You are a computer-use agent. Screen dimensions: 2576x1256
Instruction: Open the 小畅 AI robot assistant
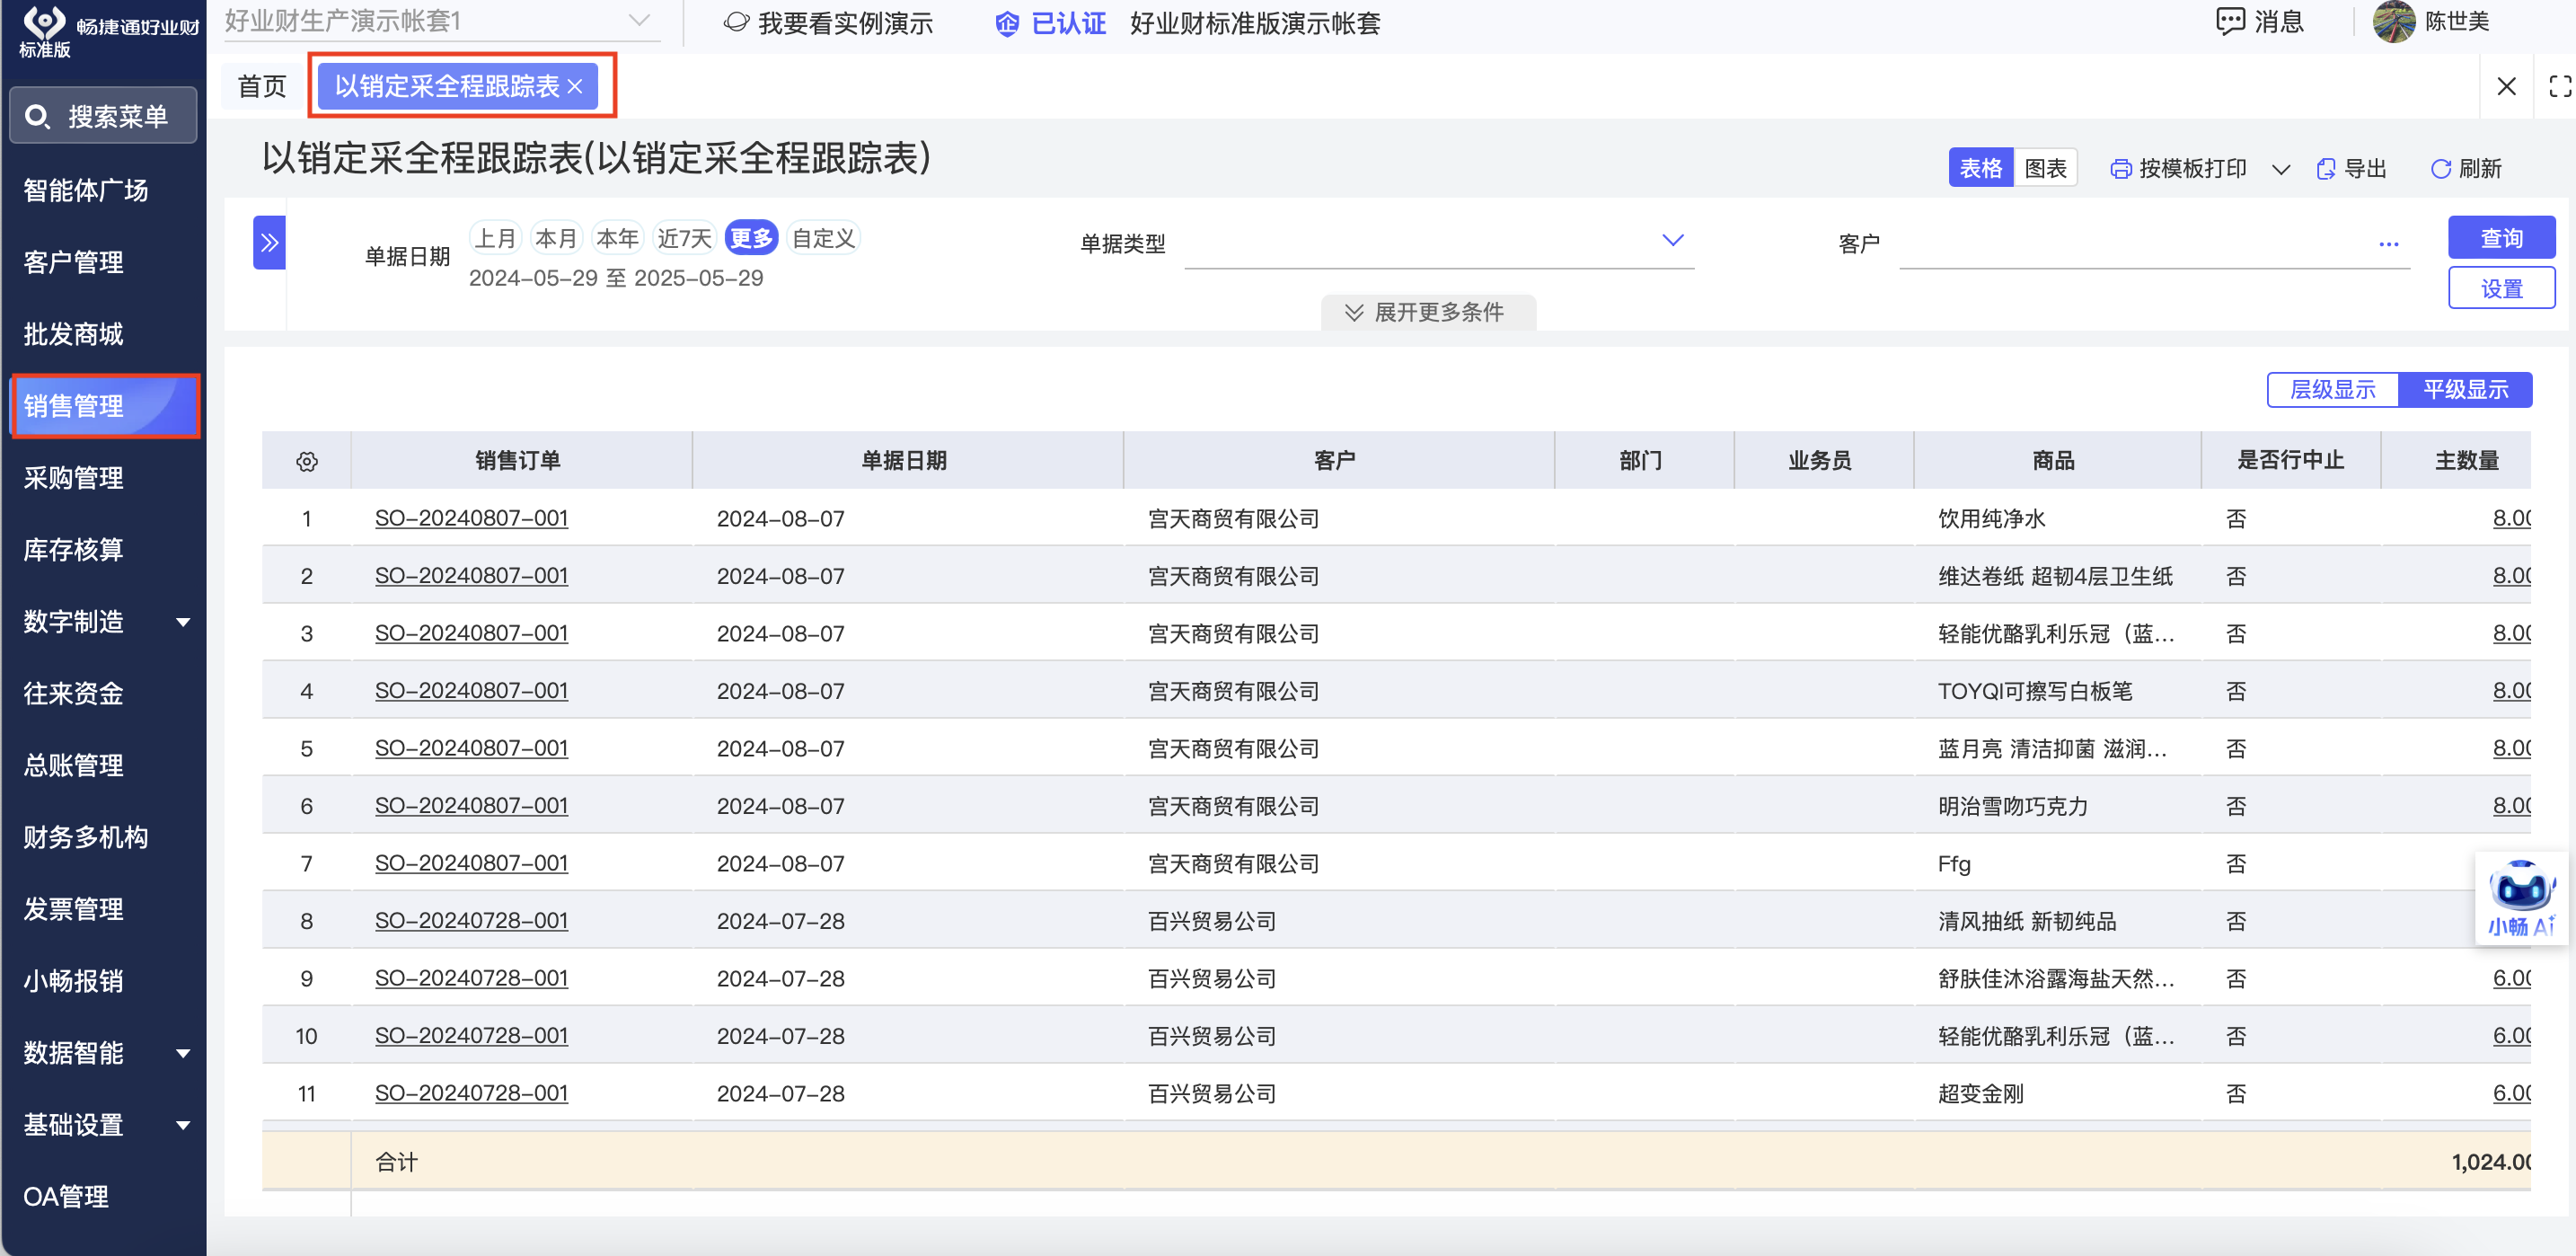pos(2520,893)
